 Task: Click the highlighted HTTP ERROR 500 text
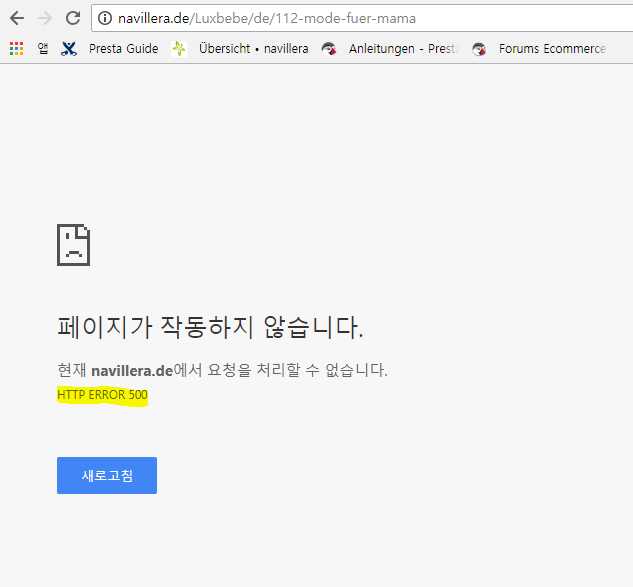[x=103, y=395]
